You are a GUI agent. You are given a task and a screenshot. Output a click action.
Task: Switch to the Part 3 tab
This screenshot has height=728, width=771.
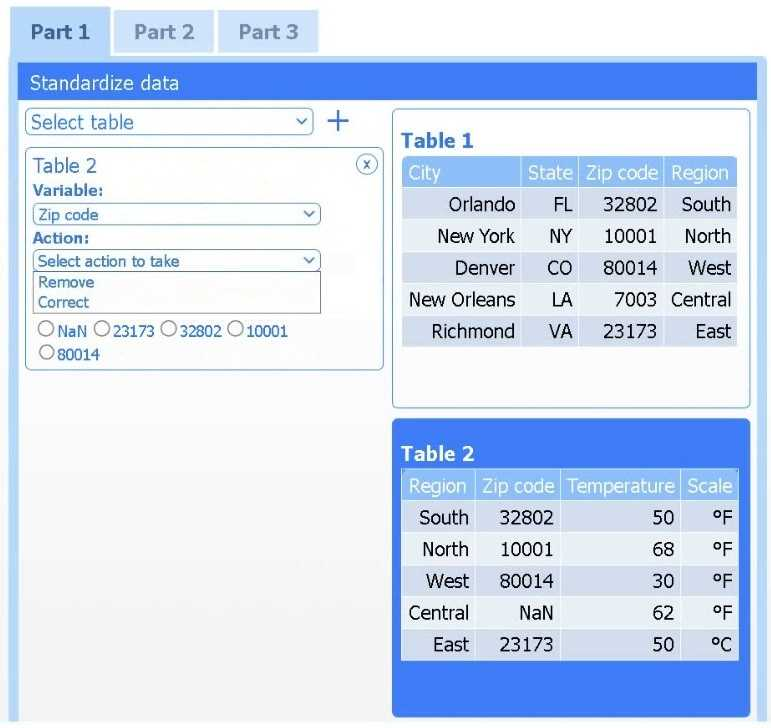click(268, 32)
